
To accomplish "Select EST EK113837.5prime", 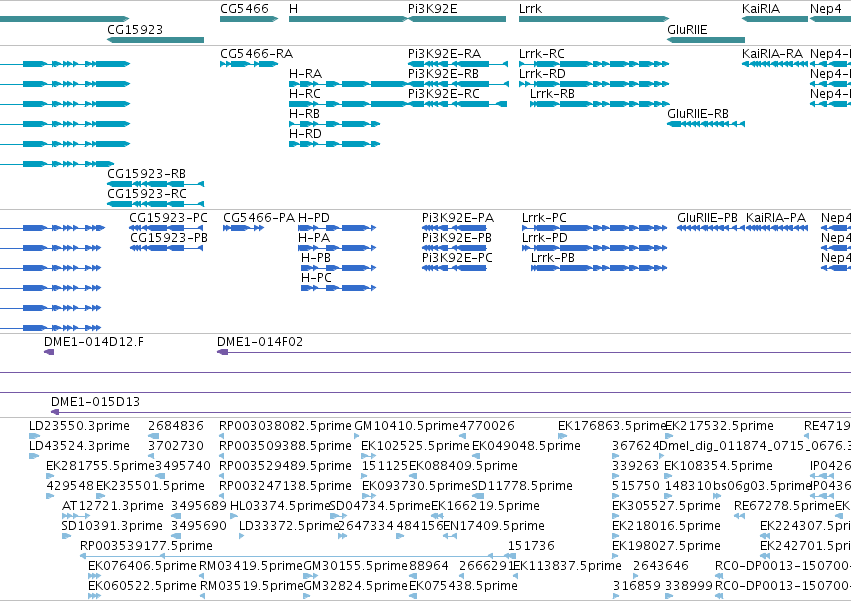I will (517, 576).
